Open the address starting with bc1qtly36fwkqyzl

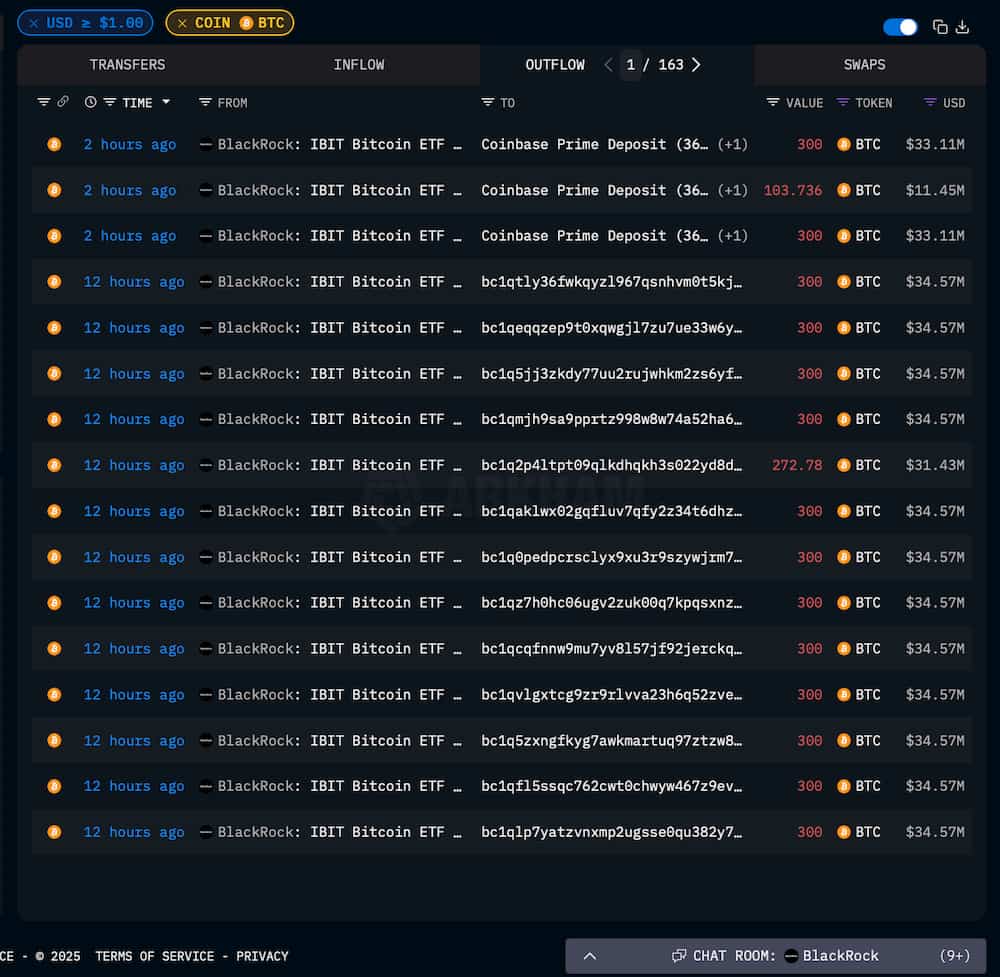pyautogui.click(x=611, y=282)
